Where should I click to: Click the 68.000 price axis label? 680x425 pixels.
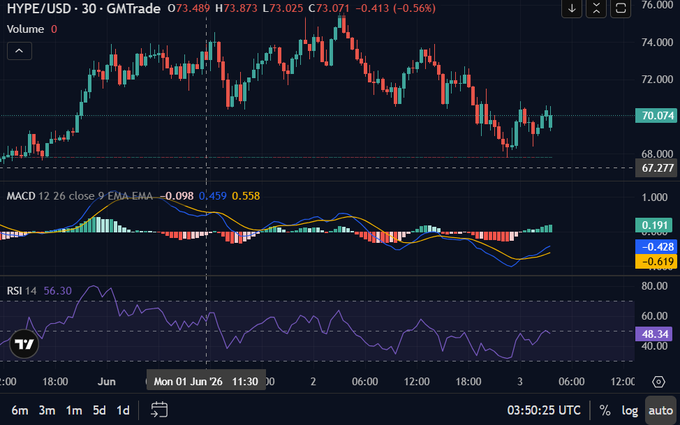pos(657,154)
